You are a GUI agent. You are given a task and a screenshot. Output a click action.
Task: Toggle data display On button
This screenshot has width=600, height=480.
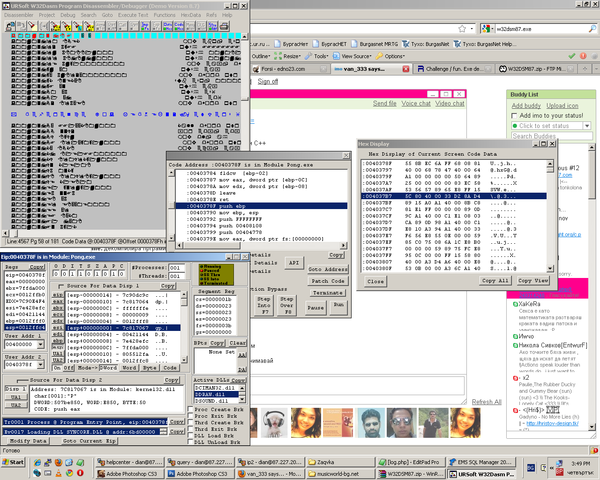point(57,367)
